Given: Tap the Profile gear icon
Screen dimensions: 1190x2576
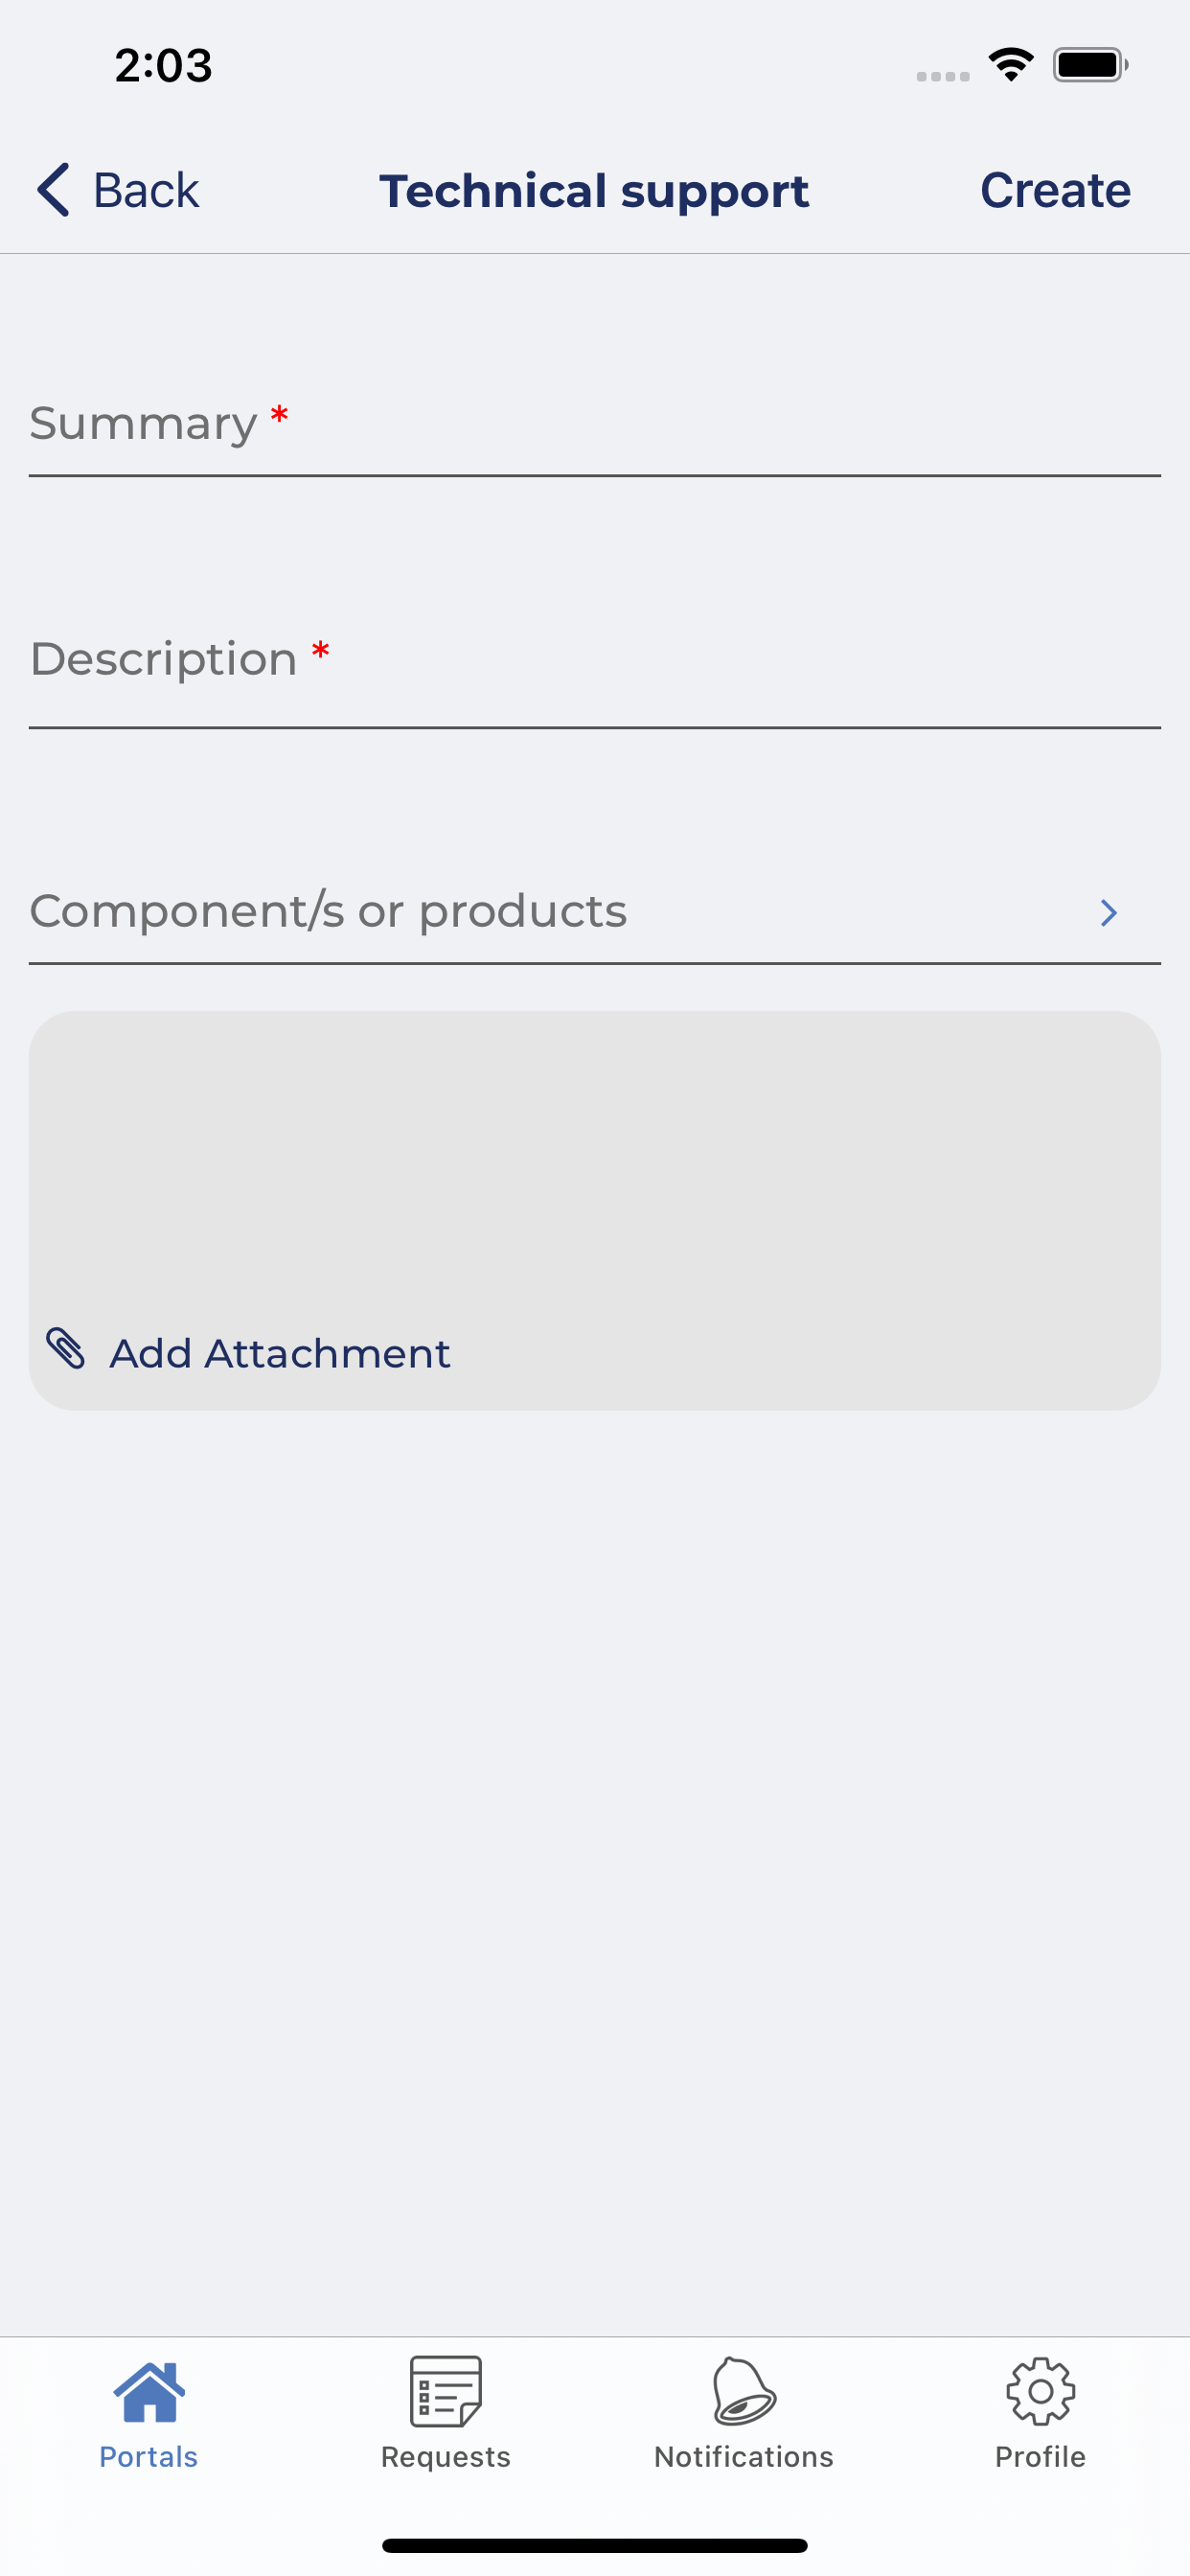Looking at the screenshot, I should click(x=1040, y=2392).
